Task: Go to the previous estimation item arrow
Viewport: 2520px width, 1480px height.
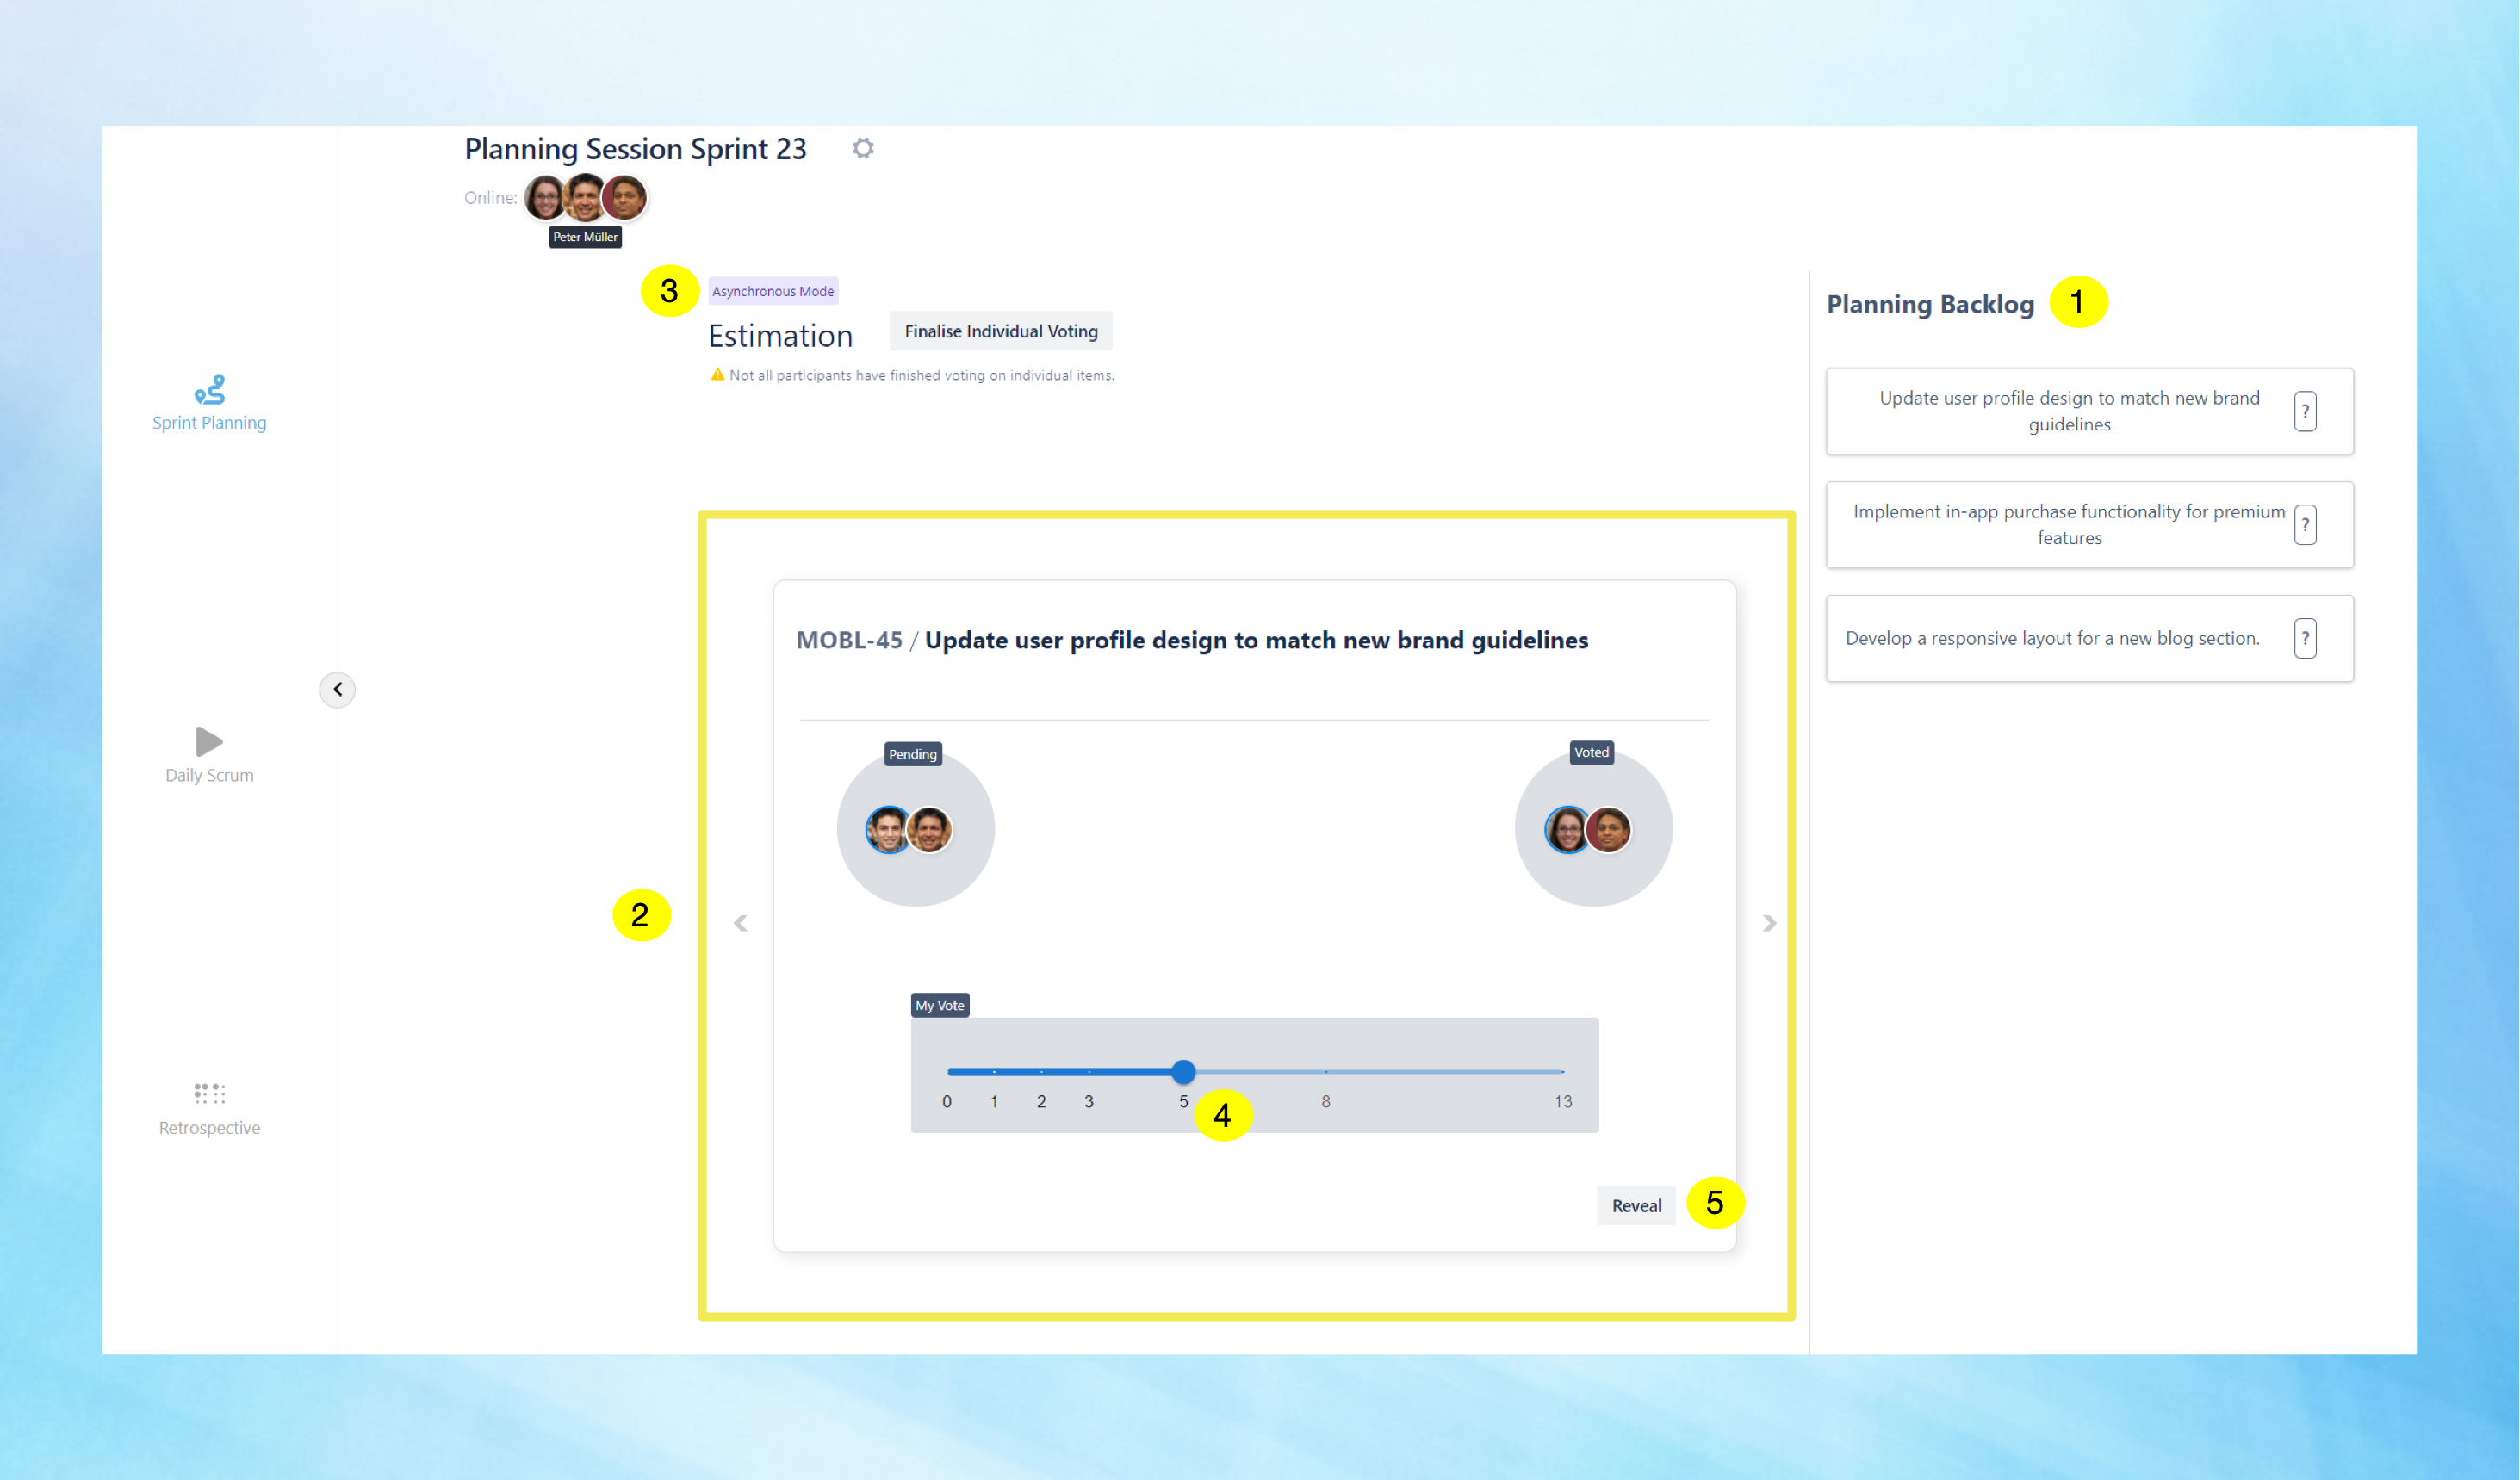Action: pyautogui.click(x=740, y=922)
